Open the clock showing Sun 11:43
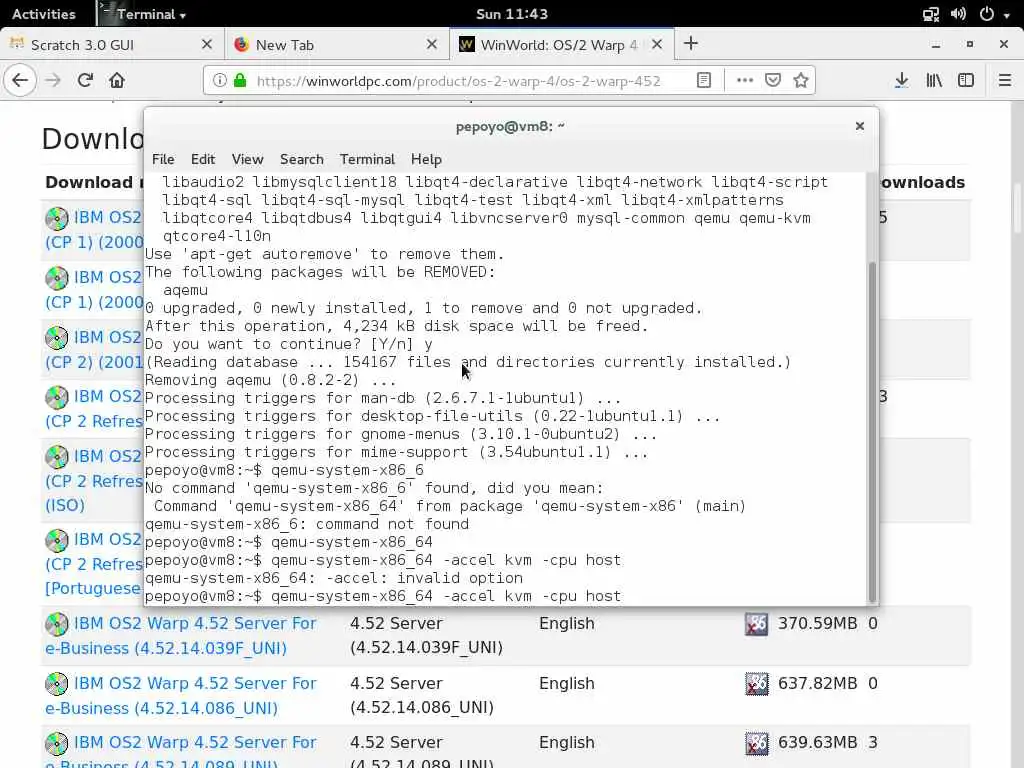This screenshot has height=768, width=1024. pyautogui.click(x=512, y=14)
